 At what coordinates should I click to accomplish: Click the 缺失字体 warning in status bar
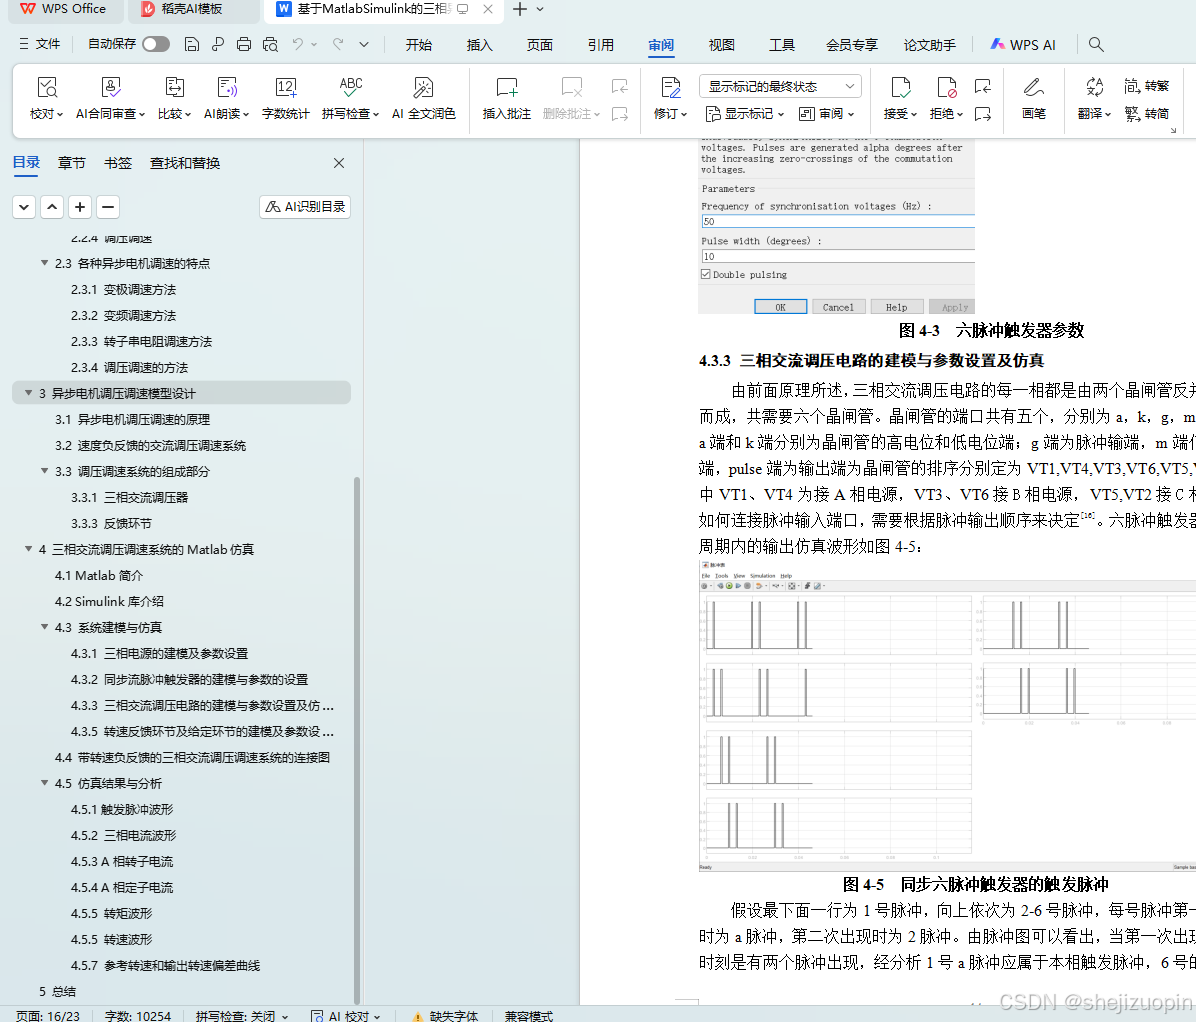[445, 1015]
